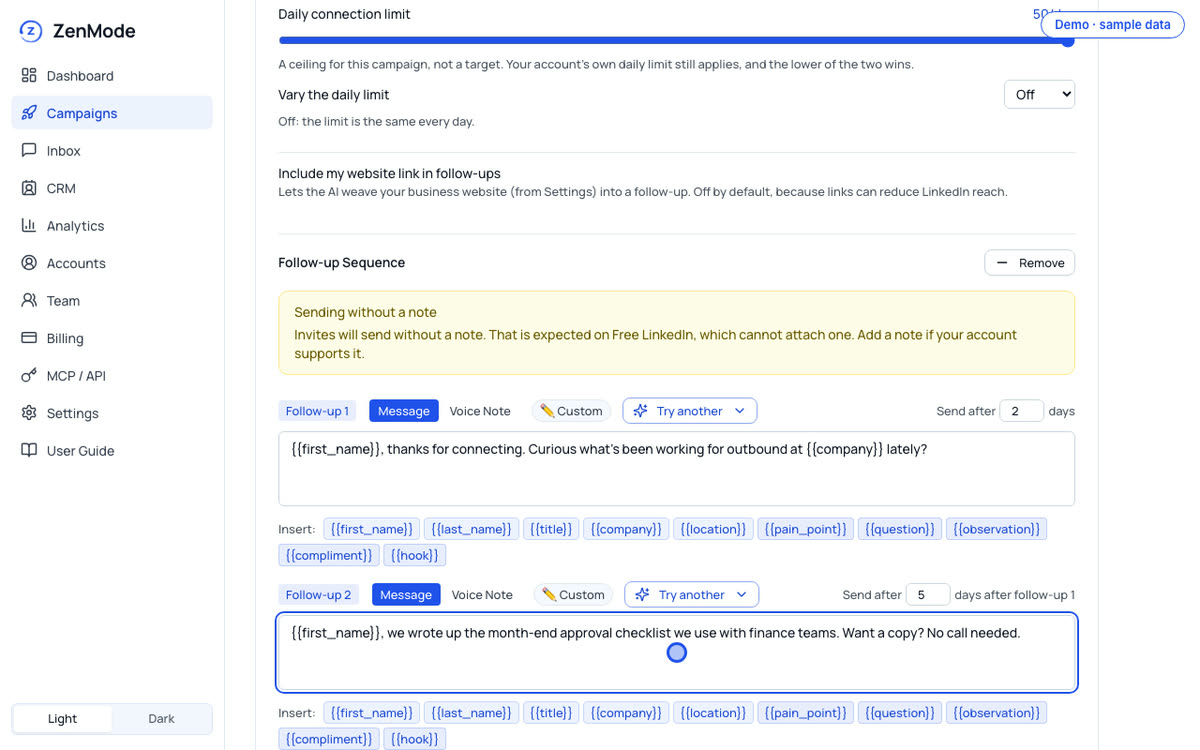Viewport: 1200px width, 750px height.
Task: Click the Daily connection limit slider handle
Action: [1068, 41]
